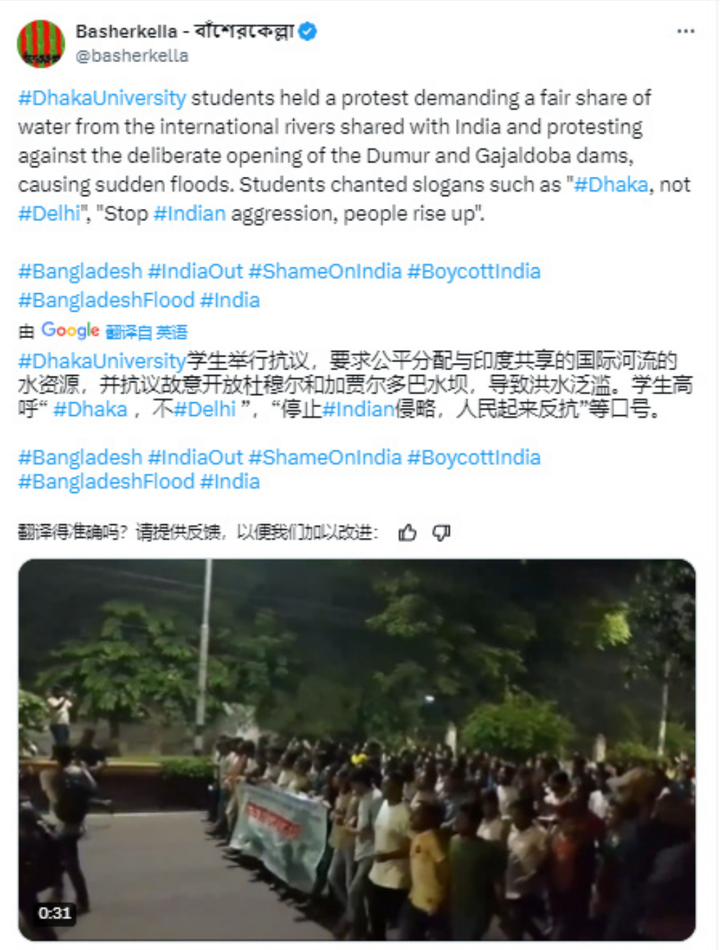The width and height of the screenshot is (720, 950).
Task: Click the #Delhi hashtag in the English text
Action: coord(49,214)
